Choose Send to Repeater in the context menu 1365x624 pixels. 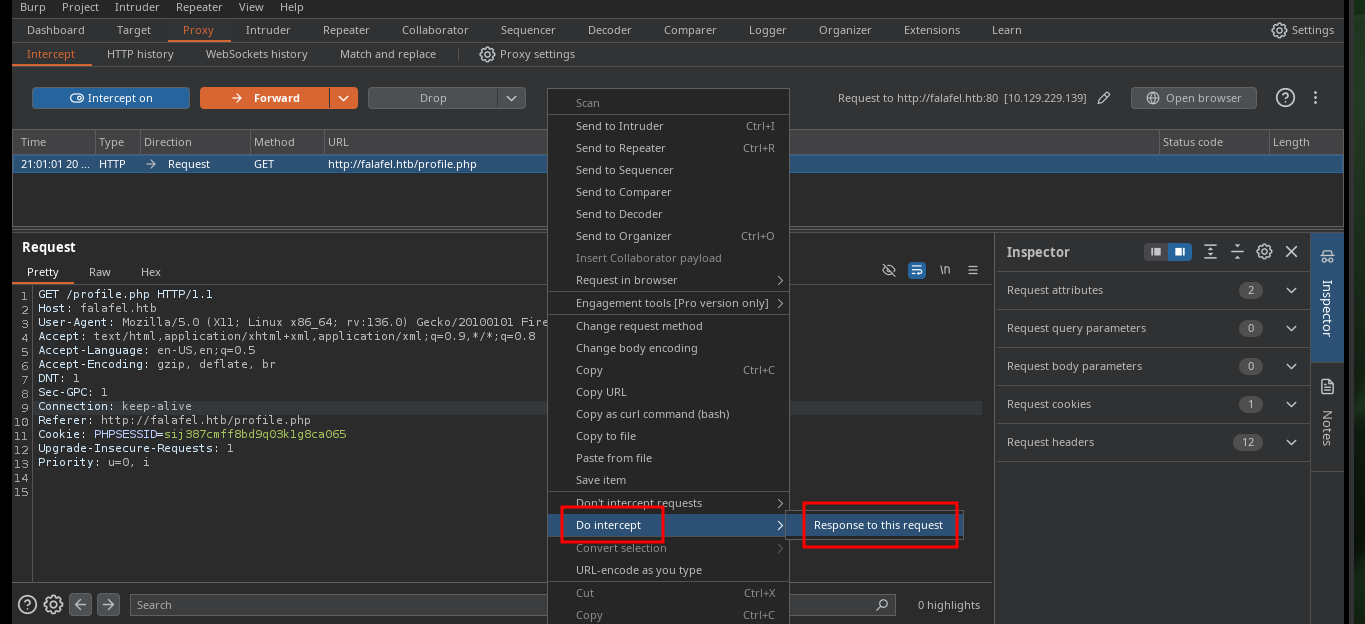click(x=668, y=148)
